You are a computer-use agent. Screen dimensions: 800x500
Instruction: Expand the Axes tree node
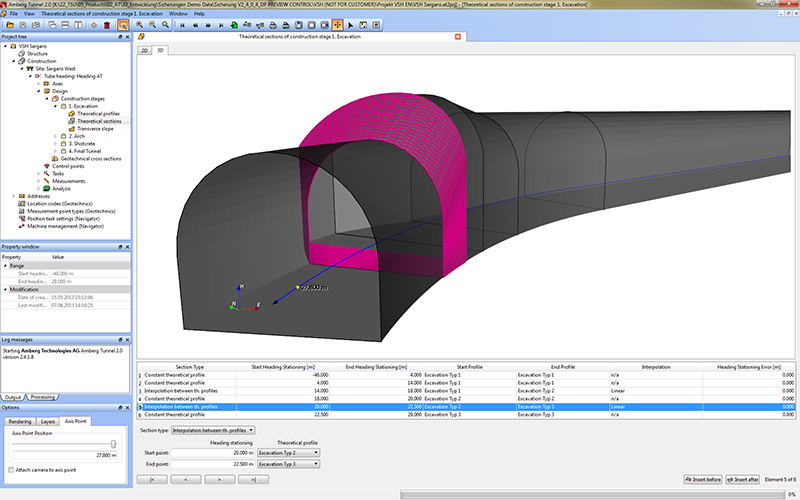pyautogui.click(x=38, y=84)
